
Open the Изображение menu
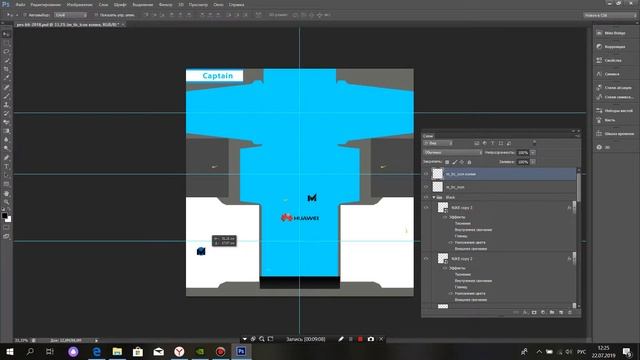pyautogui.click(x=80, y=4)
